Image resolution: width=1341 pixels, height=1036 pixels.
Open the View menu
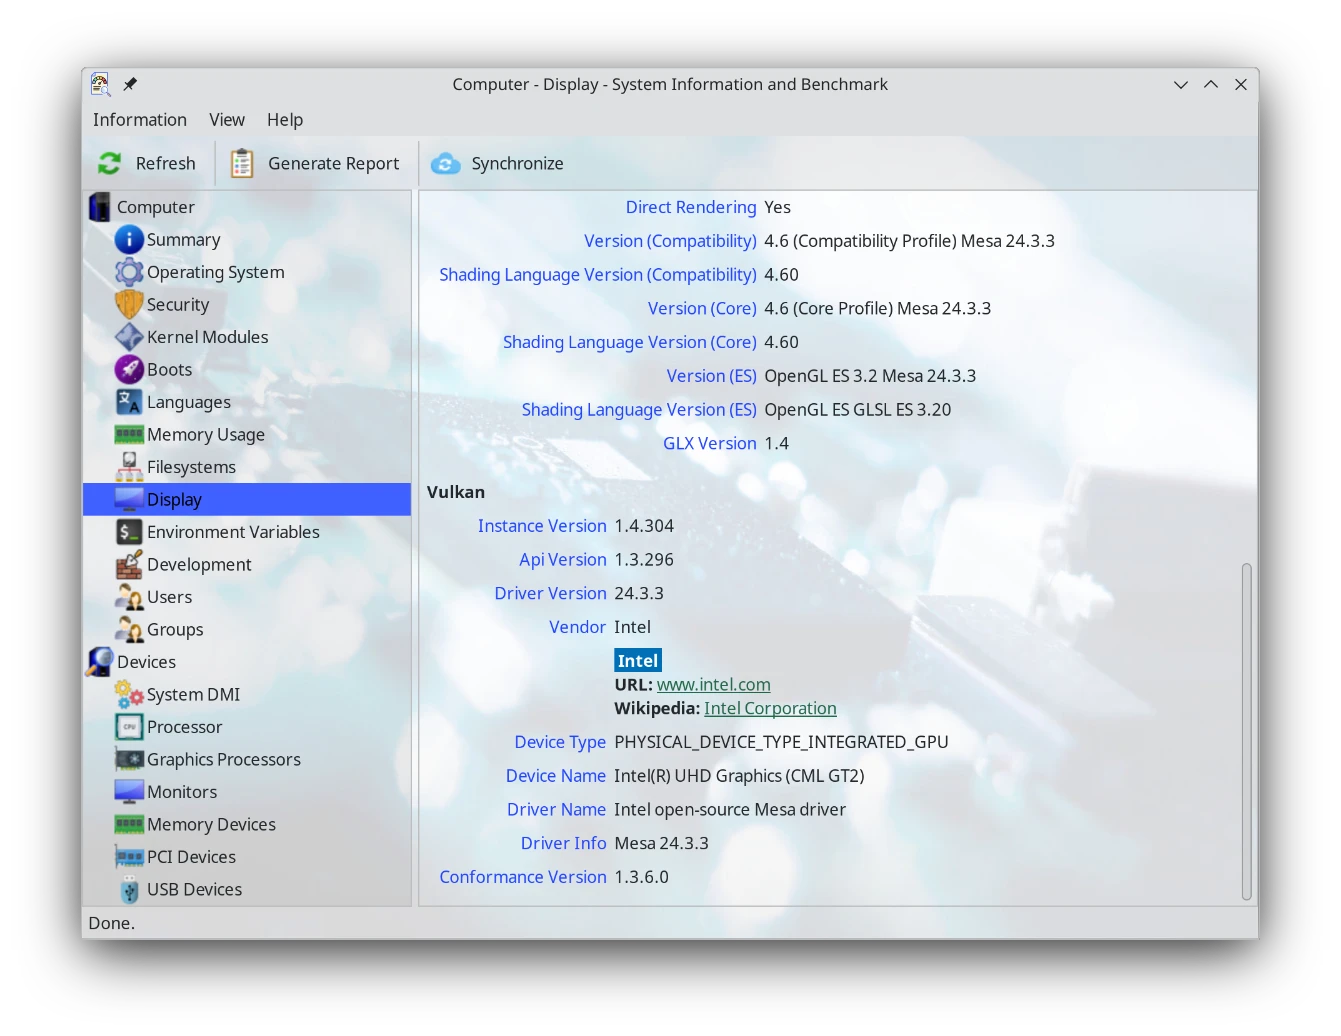pos(227,120)
